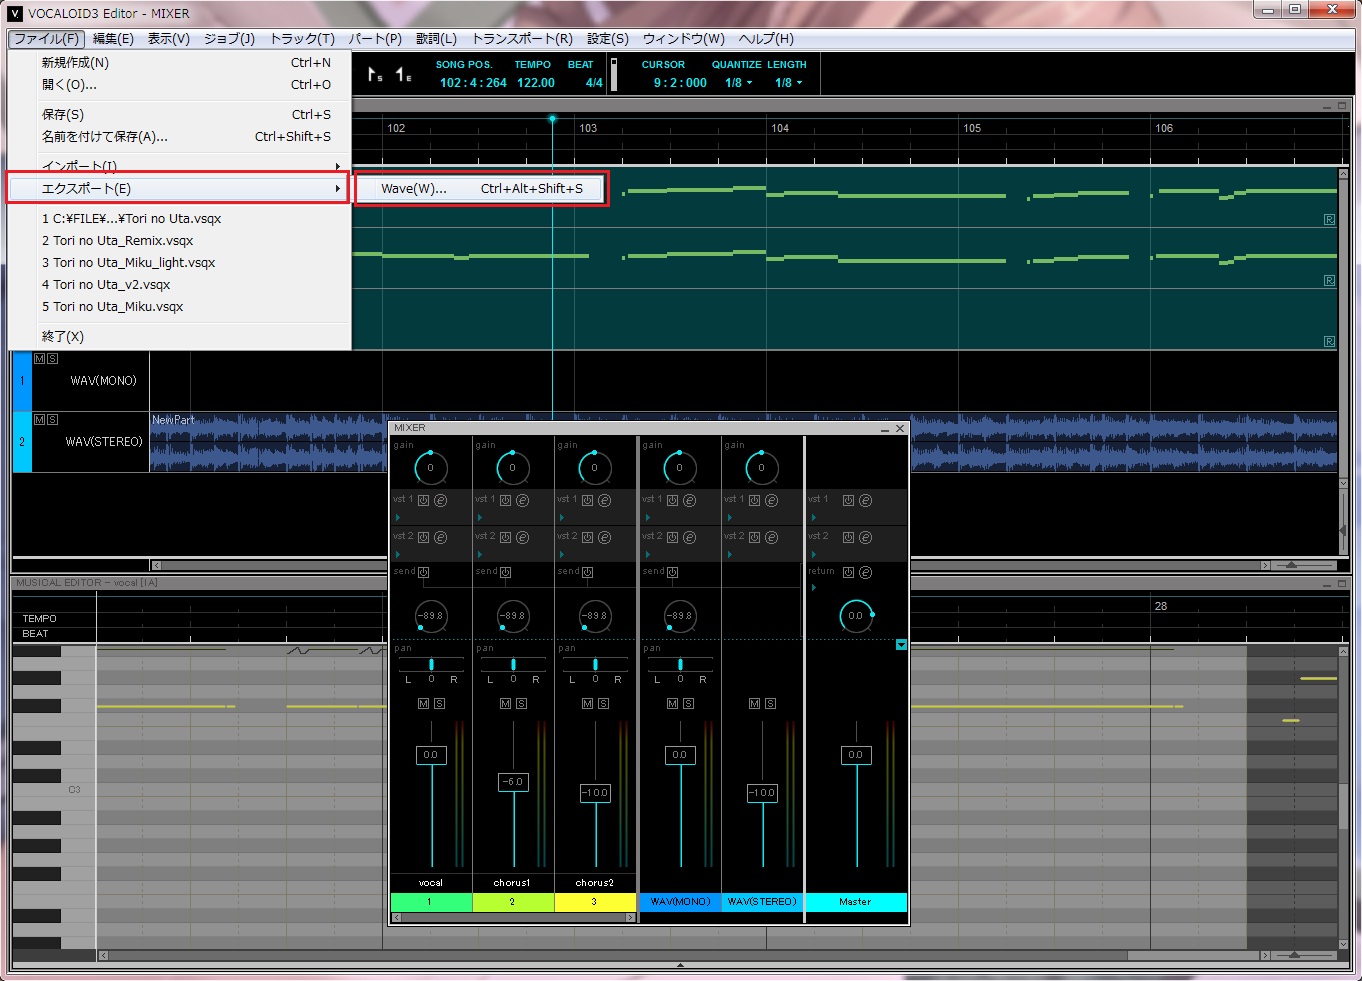The image size is (1362, 981).
Task: Select 終了(X) to exit
Action: pyautogui.click(x=180, y=337)
